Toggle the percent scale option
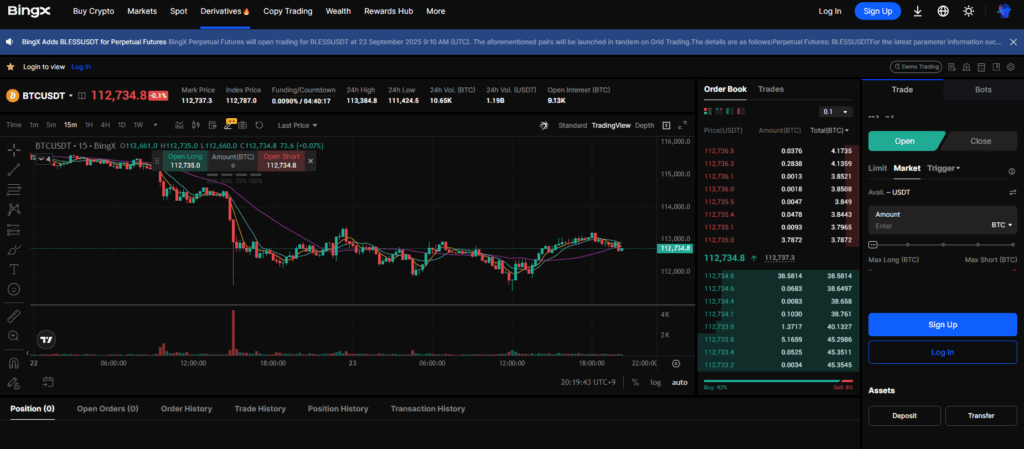 pos(635,382)
